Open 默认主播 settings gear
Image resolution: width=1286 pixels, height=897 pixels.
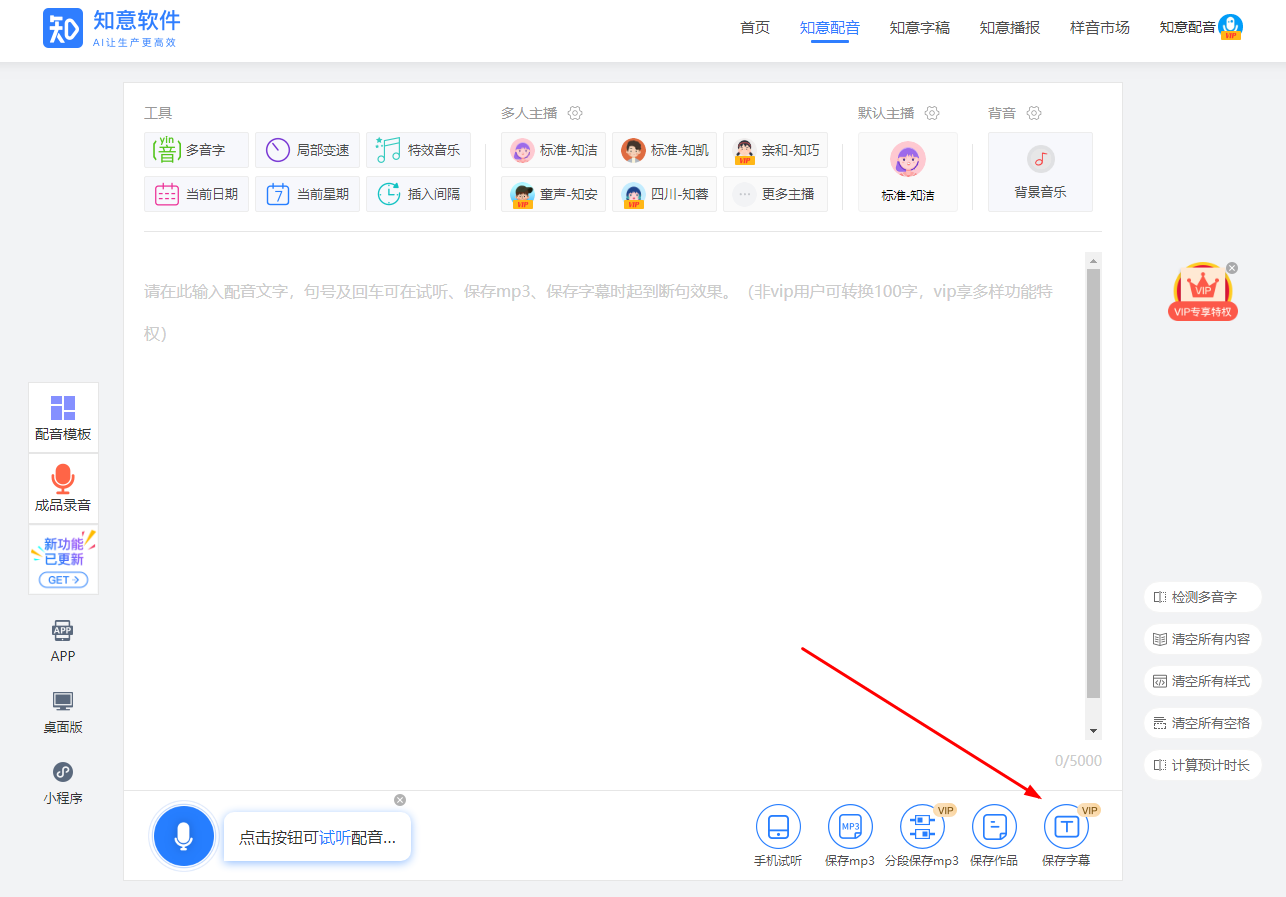932,113
